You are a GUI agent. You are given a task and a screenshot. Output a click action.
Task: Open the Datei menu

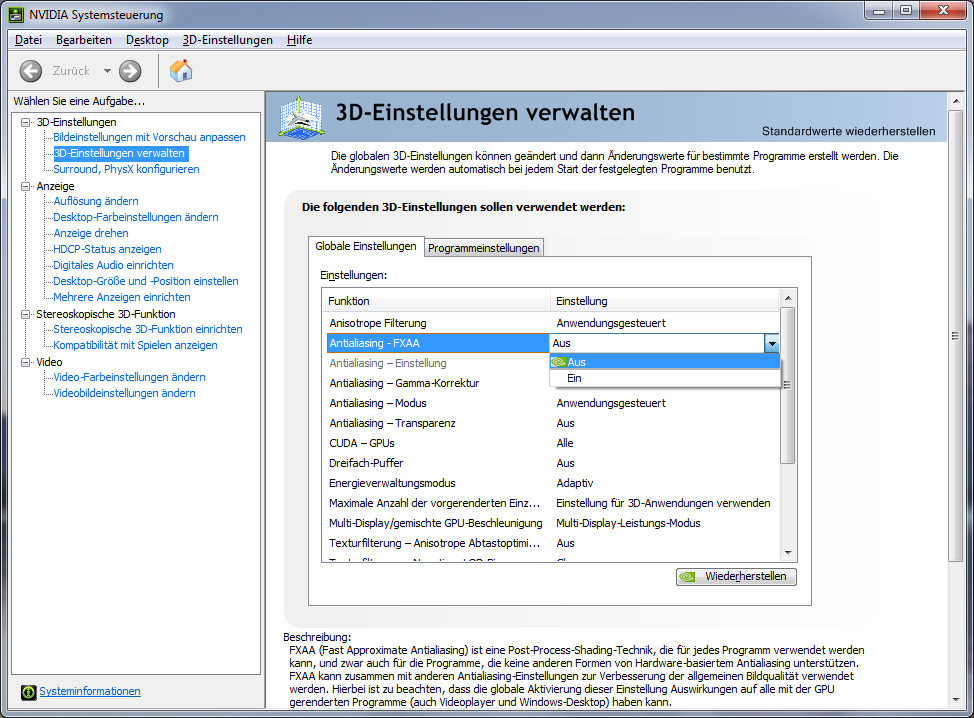pyautogui.click(x=29, y=40)
